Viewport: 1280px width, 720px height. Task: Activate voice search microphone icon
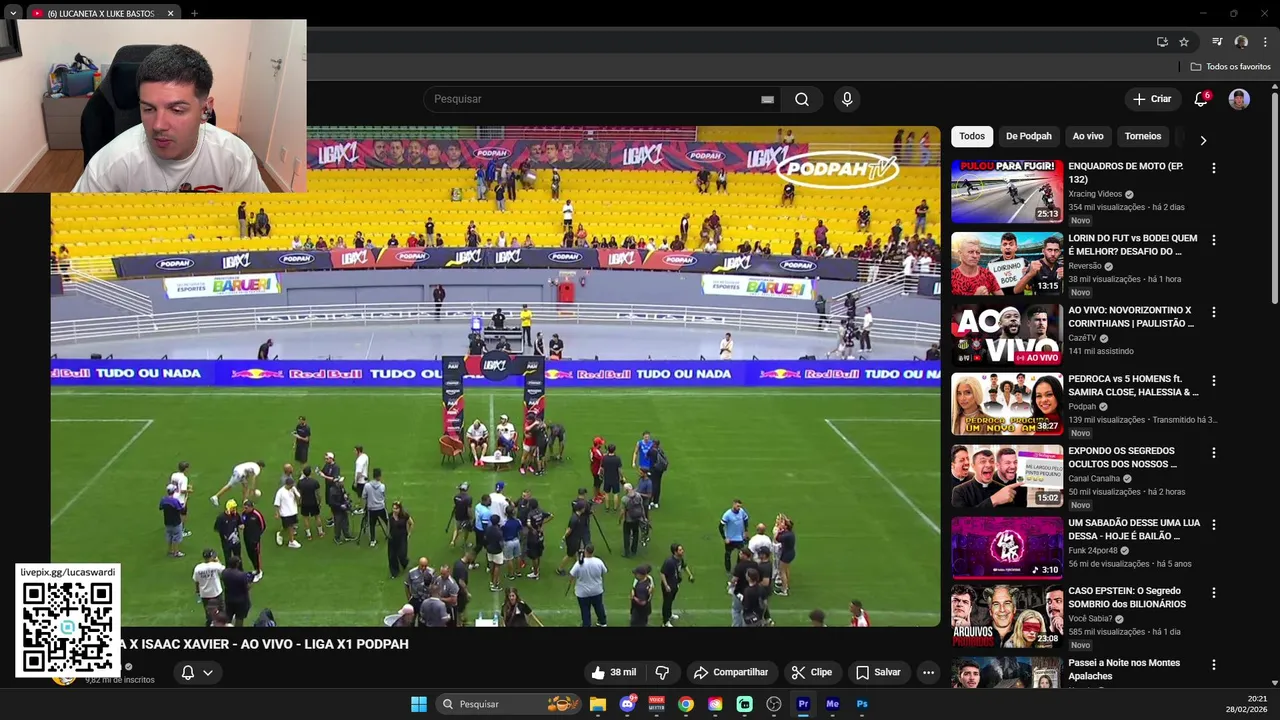point(847,99)
